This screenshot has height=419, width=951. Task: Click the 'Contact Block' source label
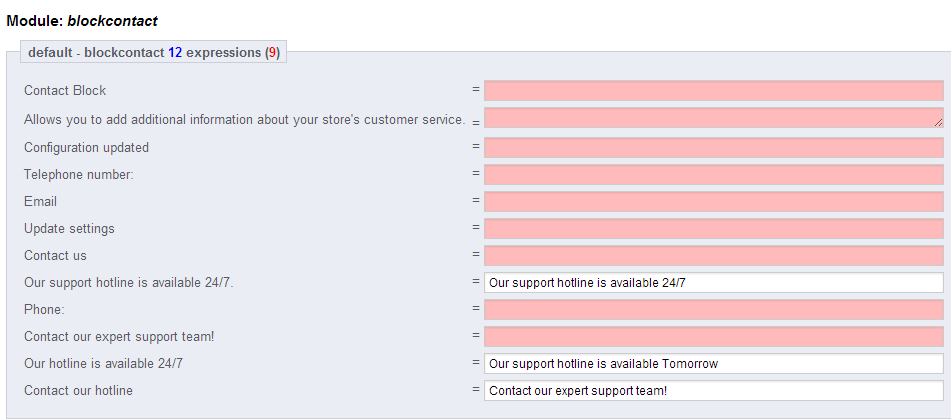coord(65,90)
